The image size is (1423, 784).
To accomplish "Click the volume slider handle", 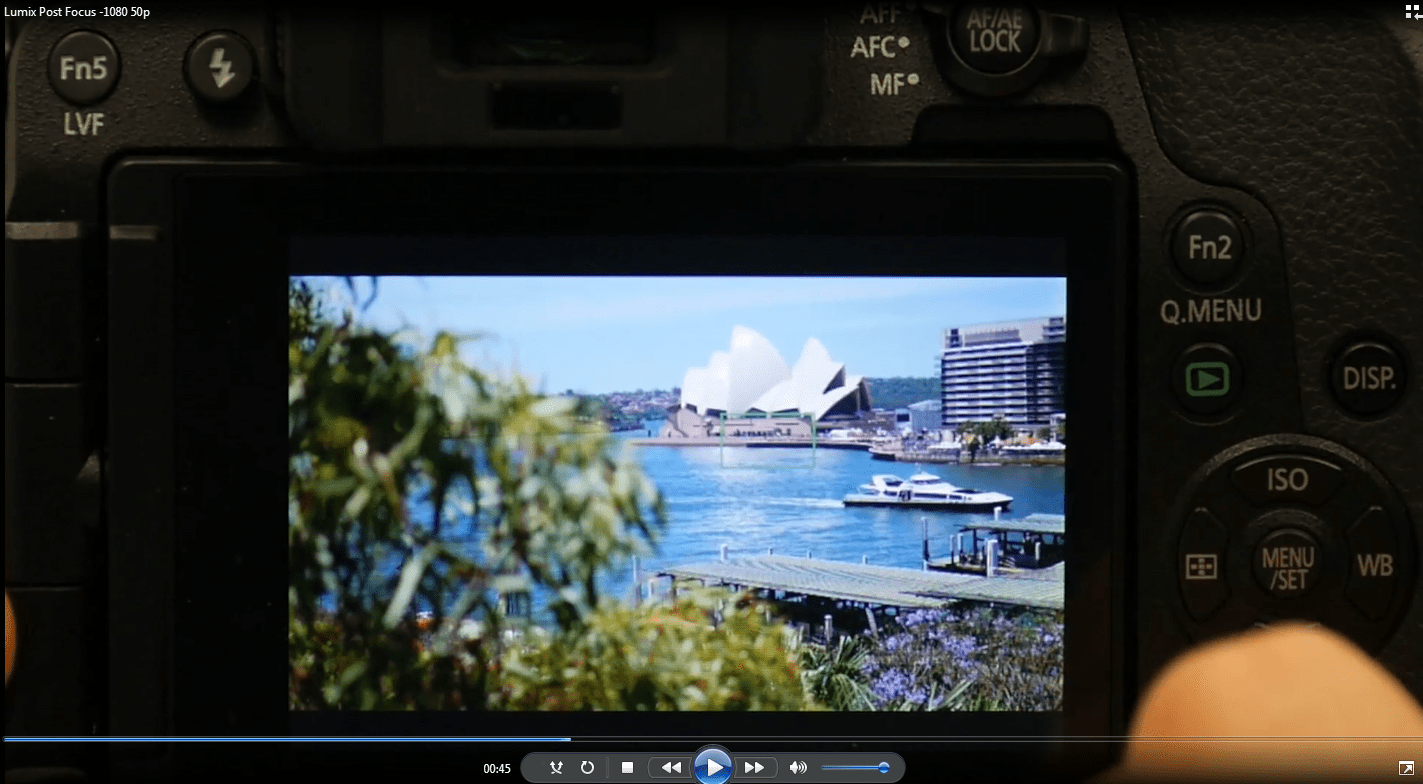I will (x=884, y=768).
